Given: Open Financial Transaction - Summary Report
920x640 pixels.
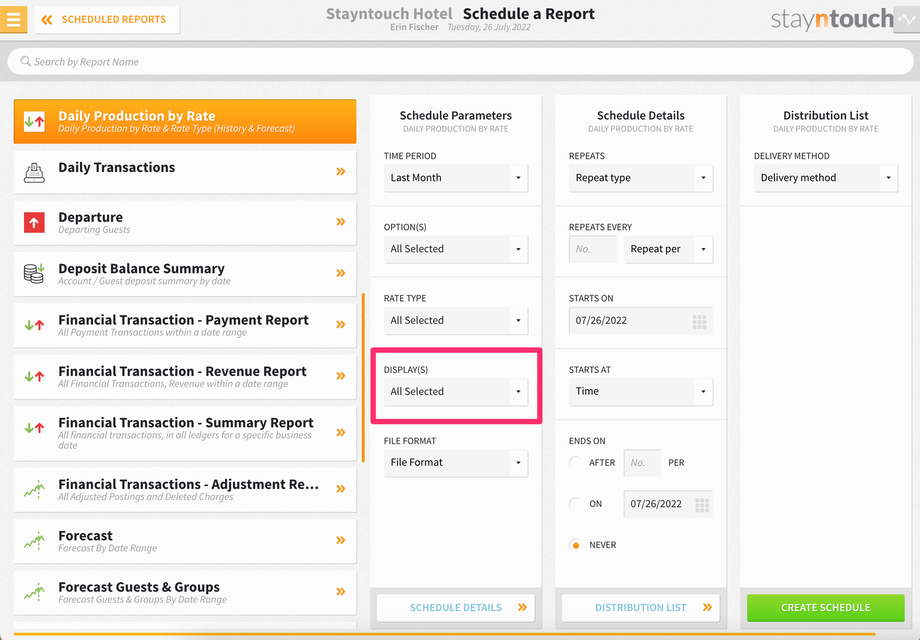Looking at the screenshot, I should 185,433.
